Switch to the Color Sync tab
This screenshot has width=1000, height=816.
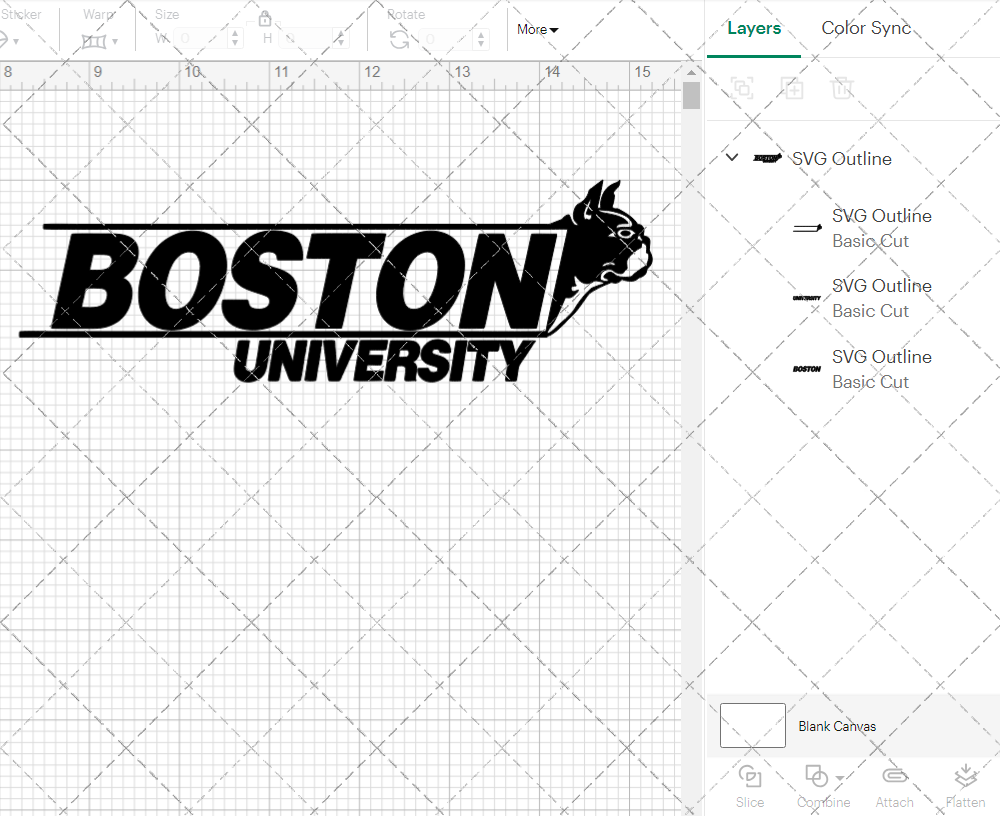click(x=866, y=28)
